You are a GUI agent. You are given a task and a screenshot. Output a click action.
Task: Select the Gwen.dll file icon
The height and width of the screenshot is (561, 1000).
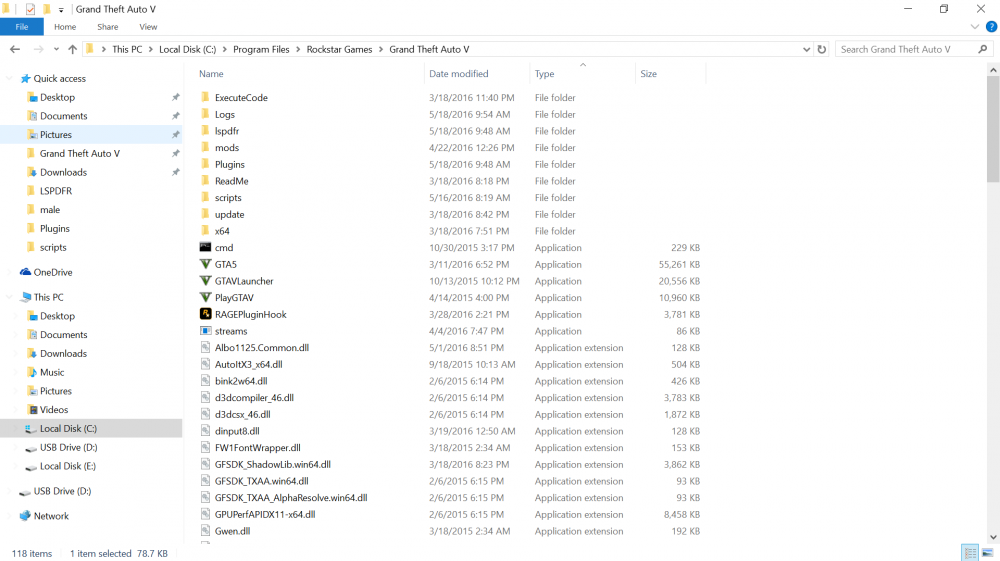[205, 530]
